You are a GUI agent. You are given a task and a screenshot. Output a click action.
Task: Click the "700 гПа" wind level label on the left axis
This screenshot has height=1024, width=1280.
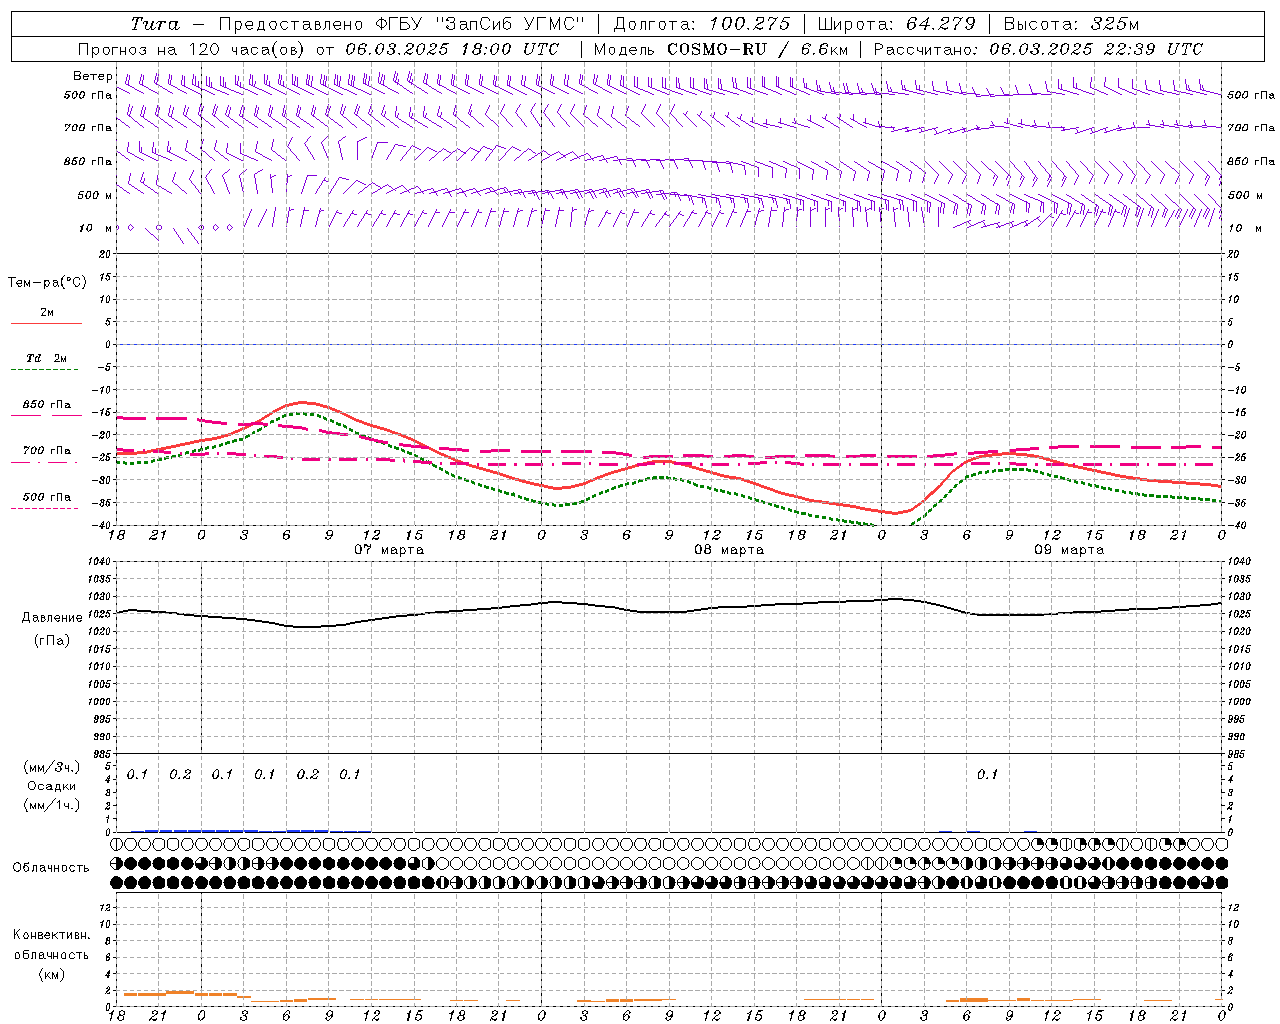(x=88, y=128)
